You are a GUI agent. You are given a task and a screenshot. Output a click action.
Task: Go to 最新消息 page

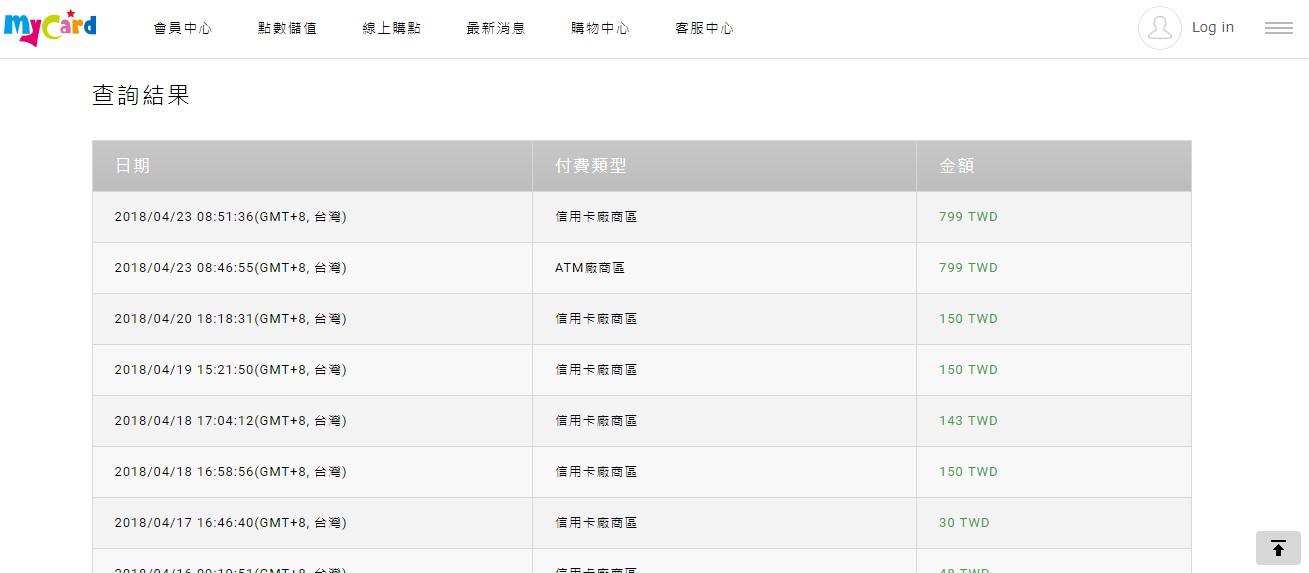[496, 29]
